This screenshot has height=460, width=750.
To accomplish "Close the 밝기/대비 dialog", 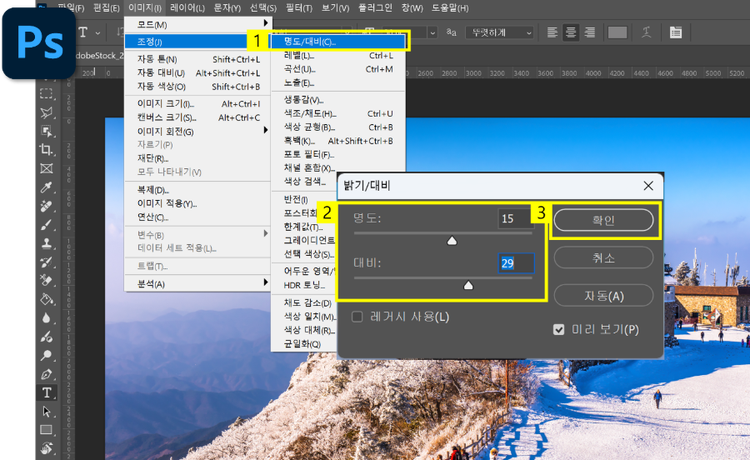I will tap(648, 186).
